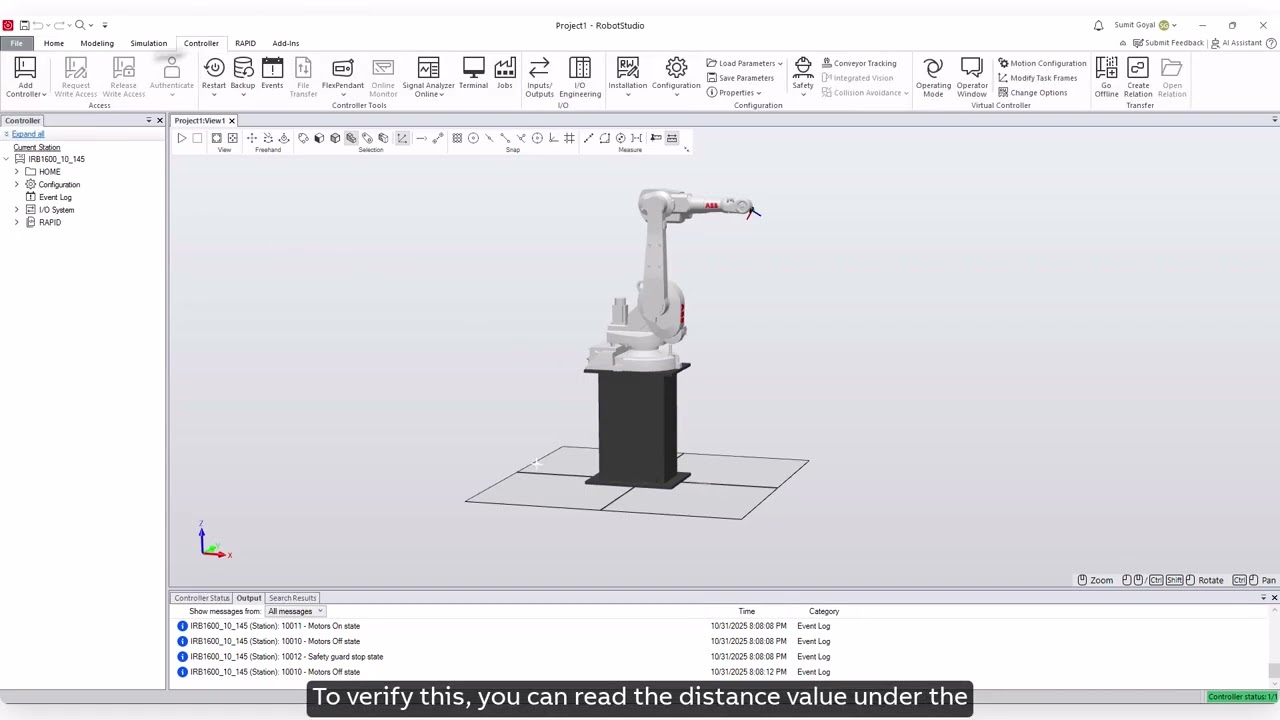1280x720 pixels.
Task: Select the freehand Move tool
Action: click(x=252, y=138)
